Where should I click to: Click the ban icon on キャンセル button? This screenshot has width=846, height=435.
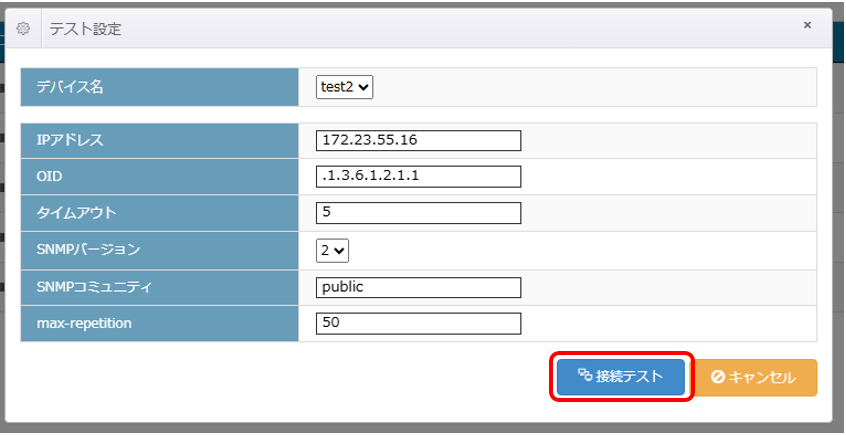pyautogui.click(x=717, y=378)
